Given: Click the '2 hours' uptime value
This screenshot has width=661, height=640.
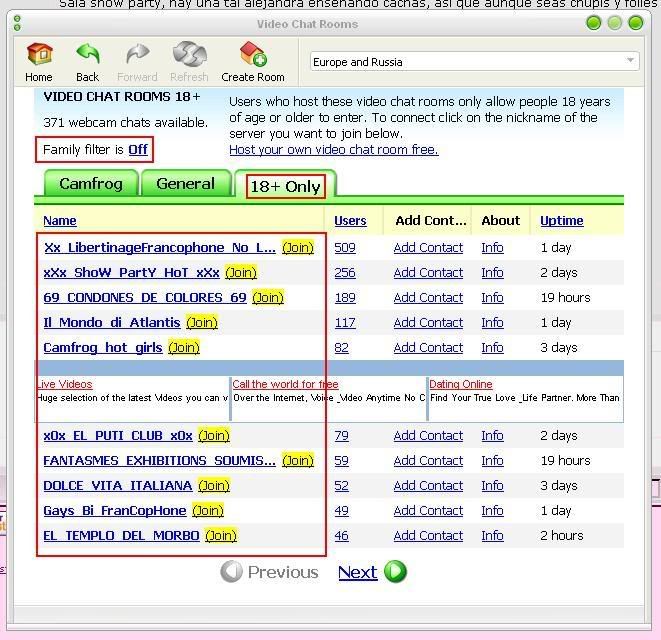Looking at the screenshot, I should (x=562, y=535).
